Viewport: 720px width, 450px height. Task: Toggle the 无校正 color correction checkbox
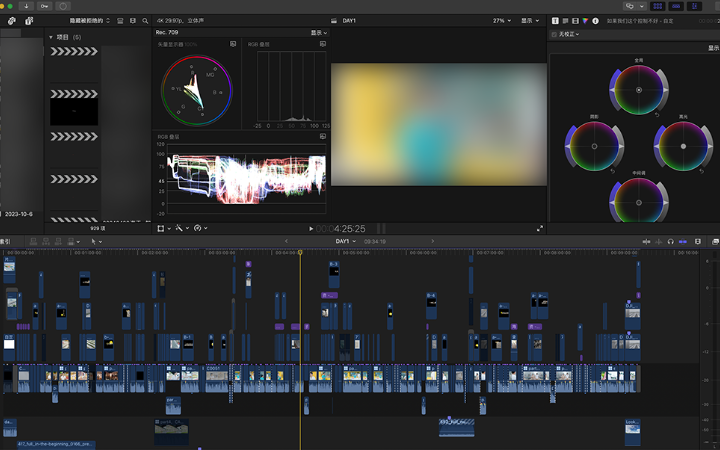[555, 34]
